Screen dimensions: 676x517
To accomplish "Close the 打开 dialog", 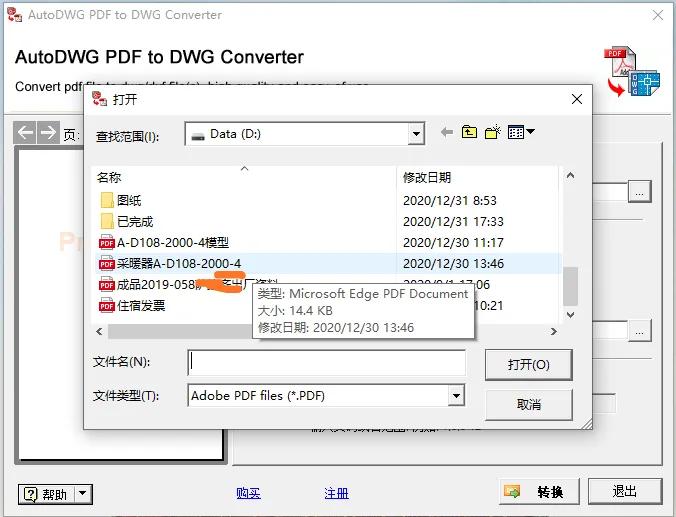I will 577,99.
